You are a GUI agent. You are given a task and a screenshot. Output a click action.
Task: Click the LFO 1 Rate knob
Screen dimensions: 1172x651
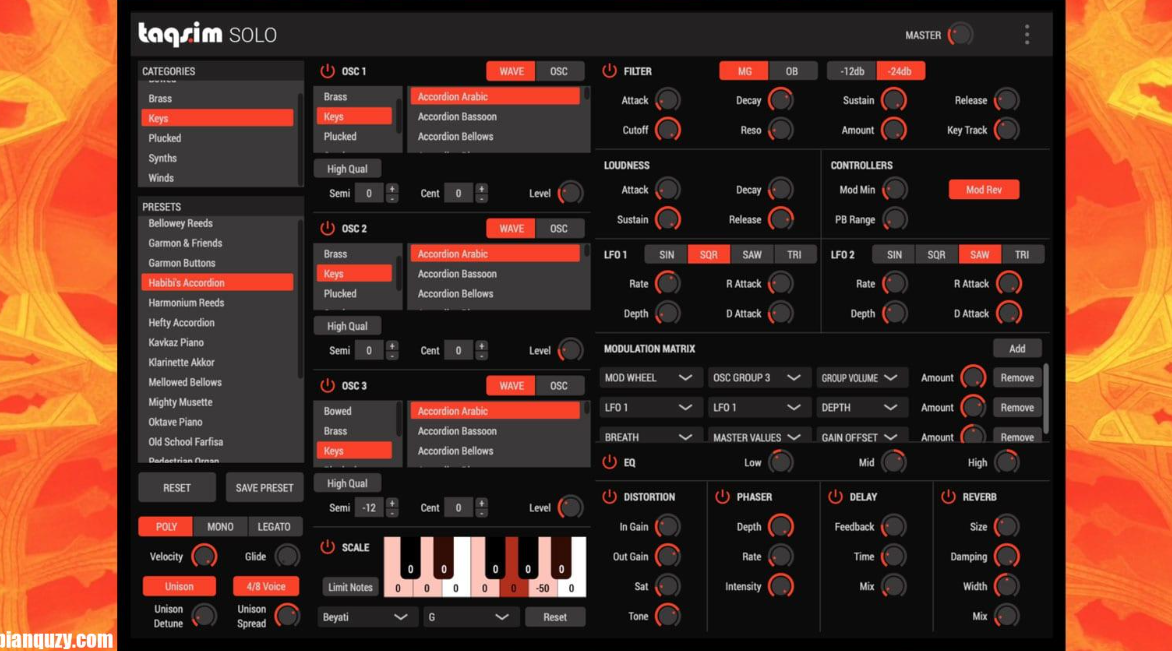pos(667,284)
